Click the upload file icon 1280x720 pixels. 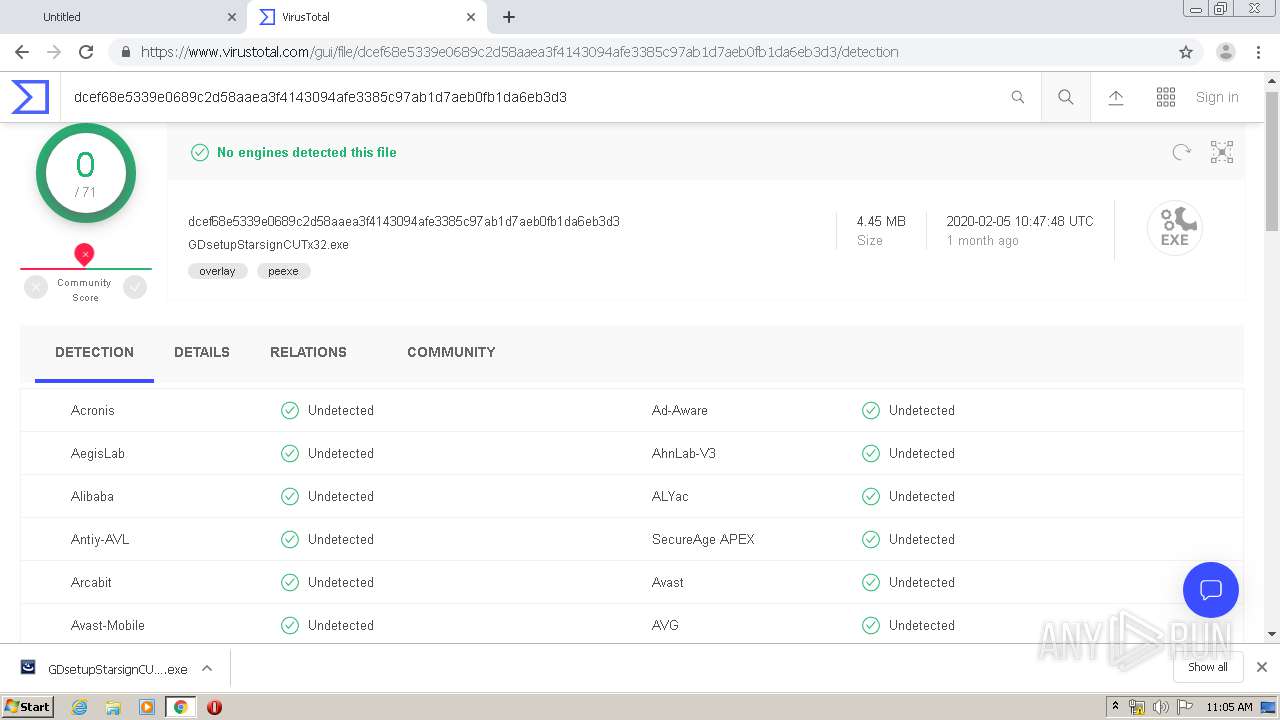pos(1116,97)
